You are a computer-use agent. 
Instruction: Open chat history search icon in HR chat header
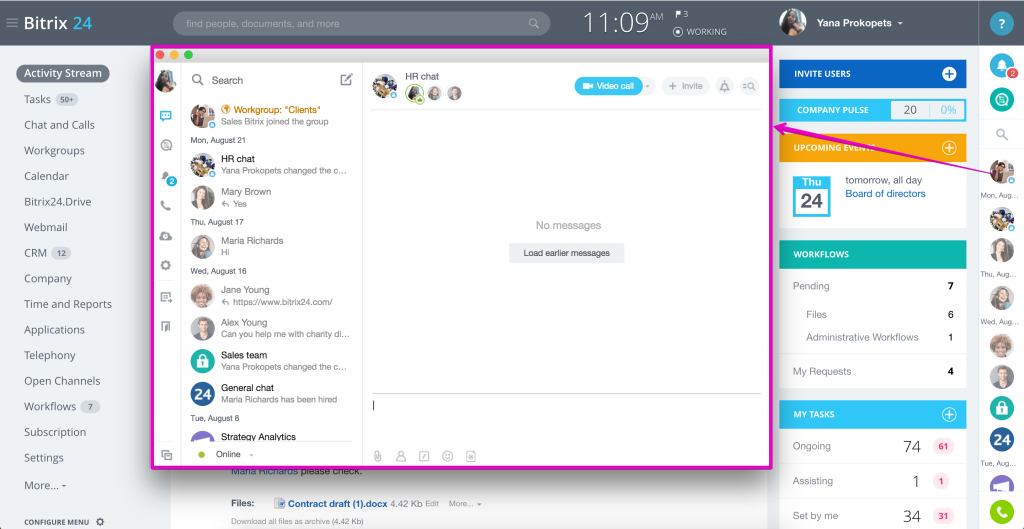pyautogui.click(x=750, y=86)
